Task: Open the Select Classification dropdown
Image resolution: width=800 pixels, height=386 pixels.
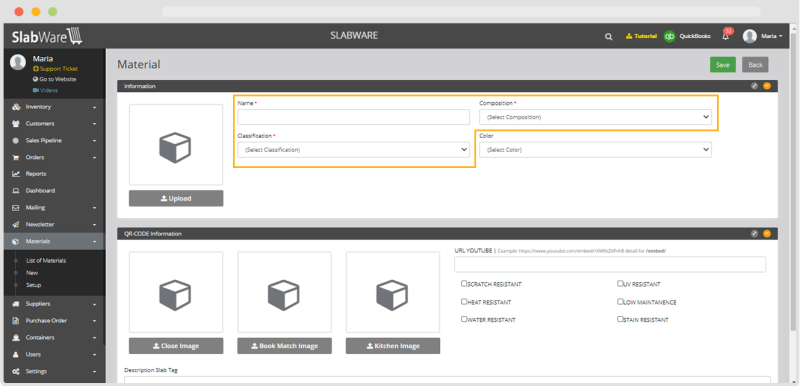Action: click(354, 150)
